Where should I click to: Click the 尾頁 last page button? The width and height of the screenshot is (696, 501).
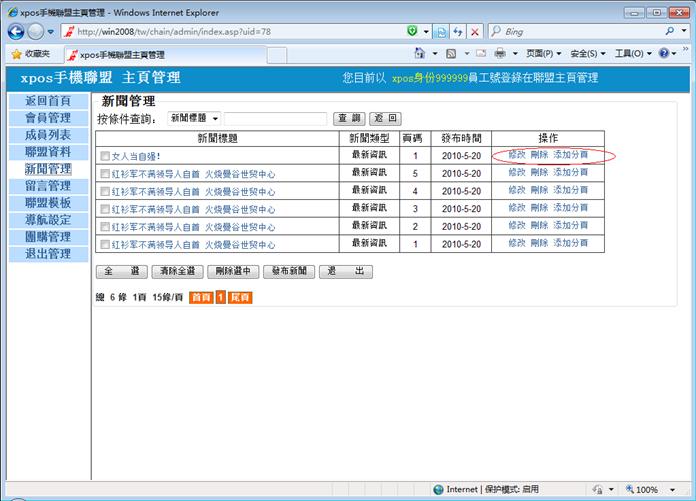(240, 298)
